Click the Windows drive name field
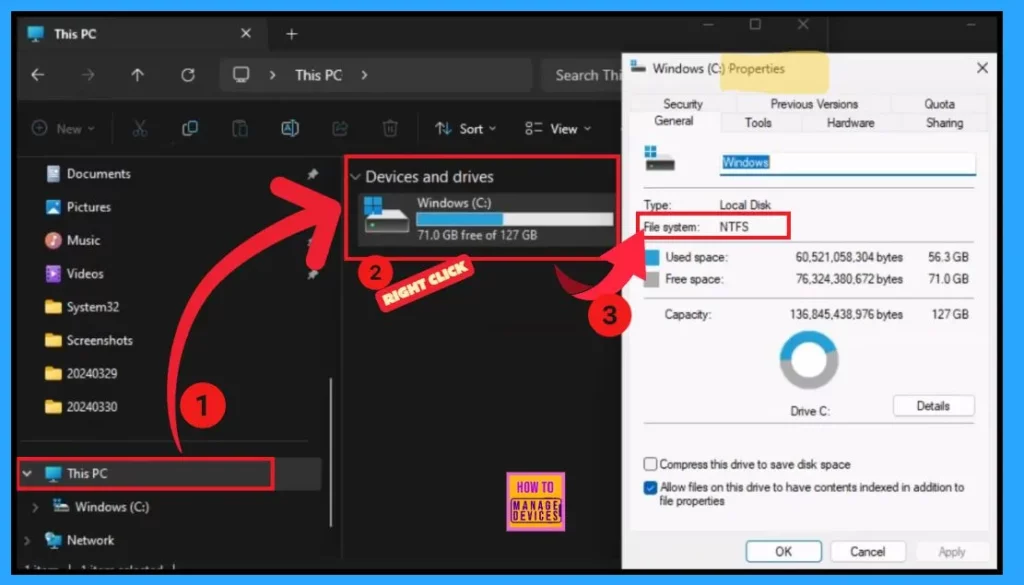 (x=848, y=163)
